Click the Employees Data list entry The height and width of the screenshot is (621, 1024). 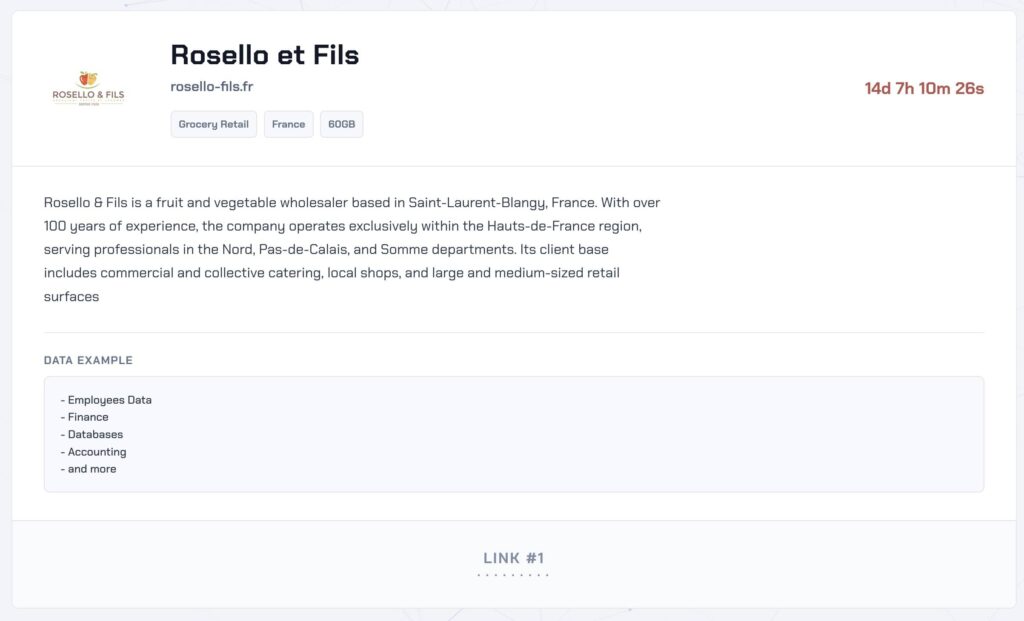pyautogui.click(x=106, y=400)
